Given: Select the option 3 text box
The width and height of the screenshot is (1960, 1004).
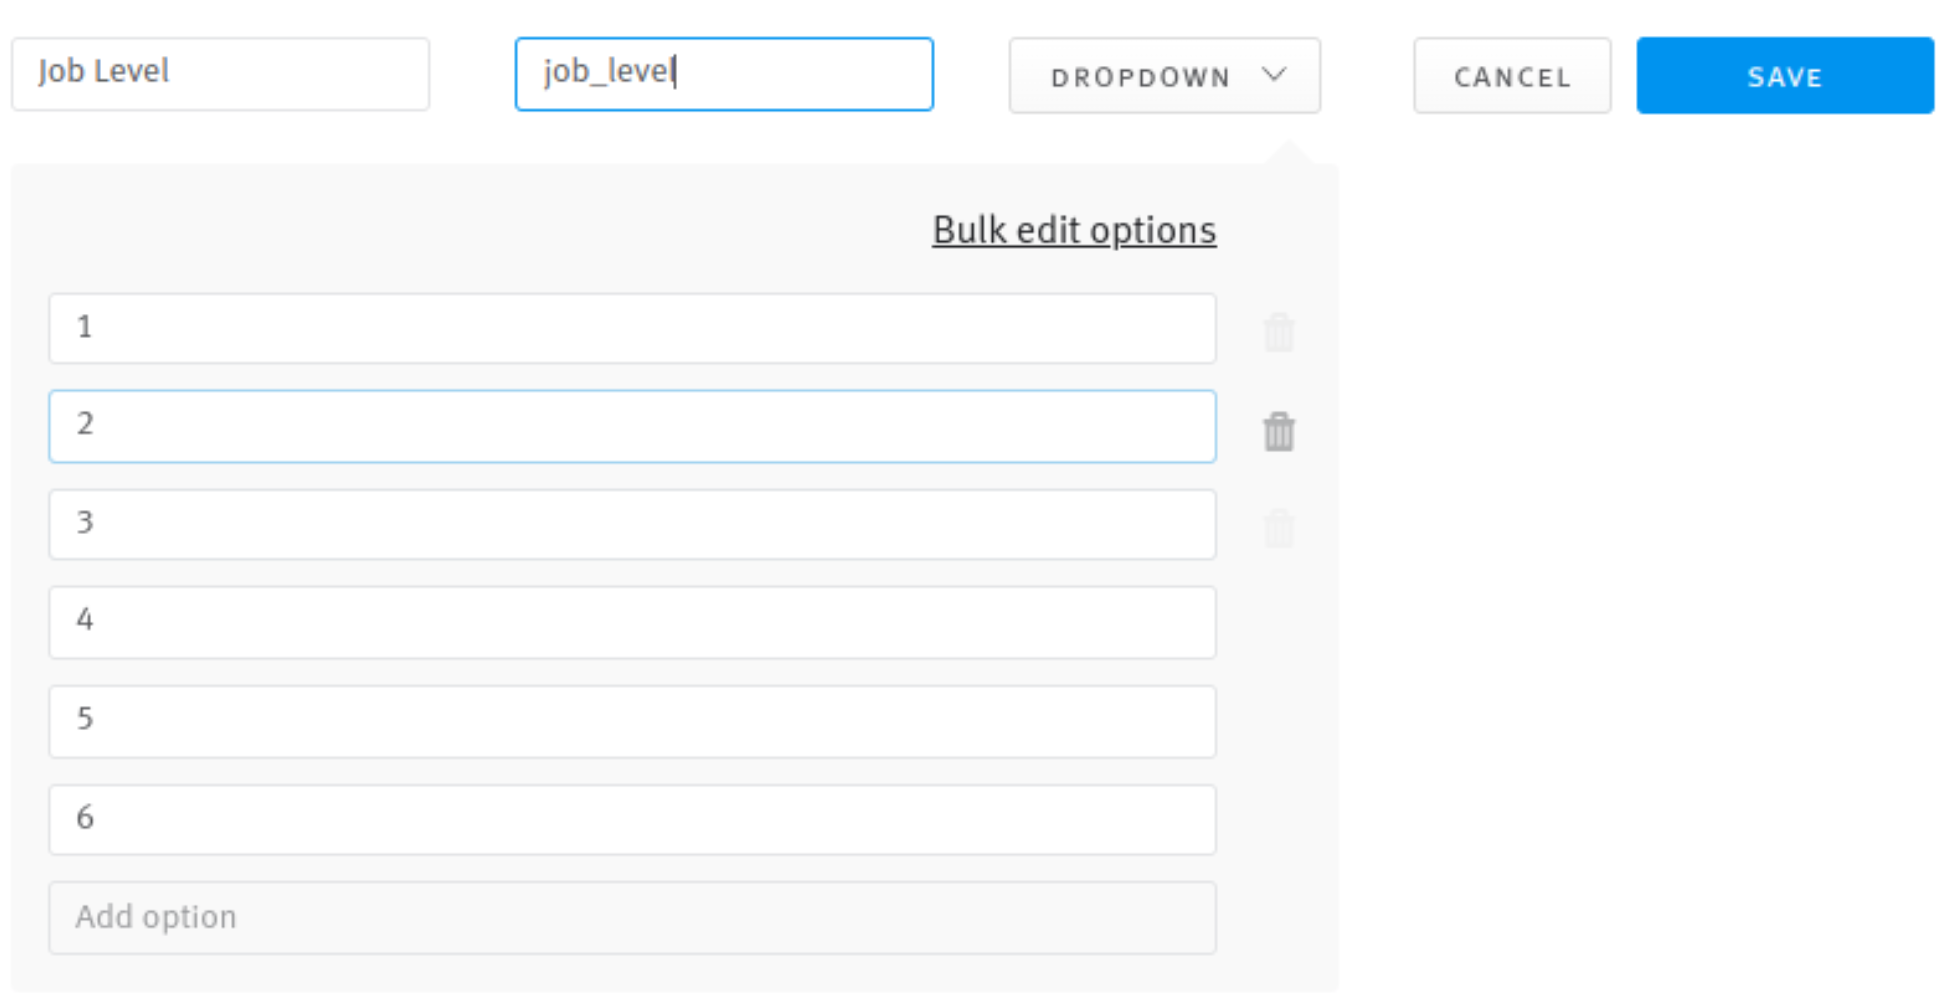Looking at the screenshot, I should 632,524.
